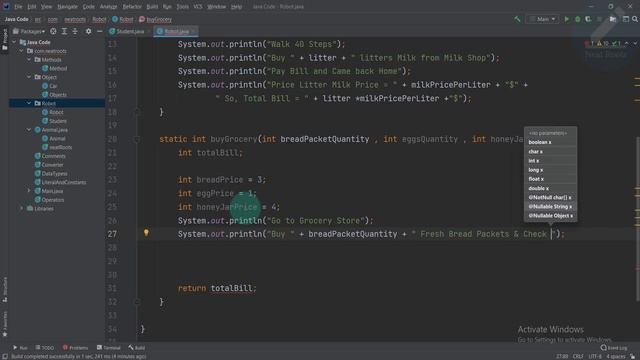Open Project panel gear settings
Image resolution: width=640 pixels, height=360 pixels.
[88, 31]
